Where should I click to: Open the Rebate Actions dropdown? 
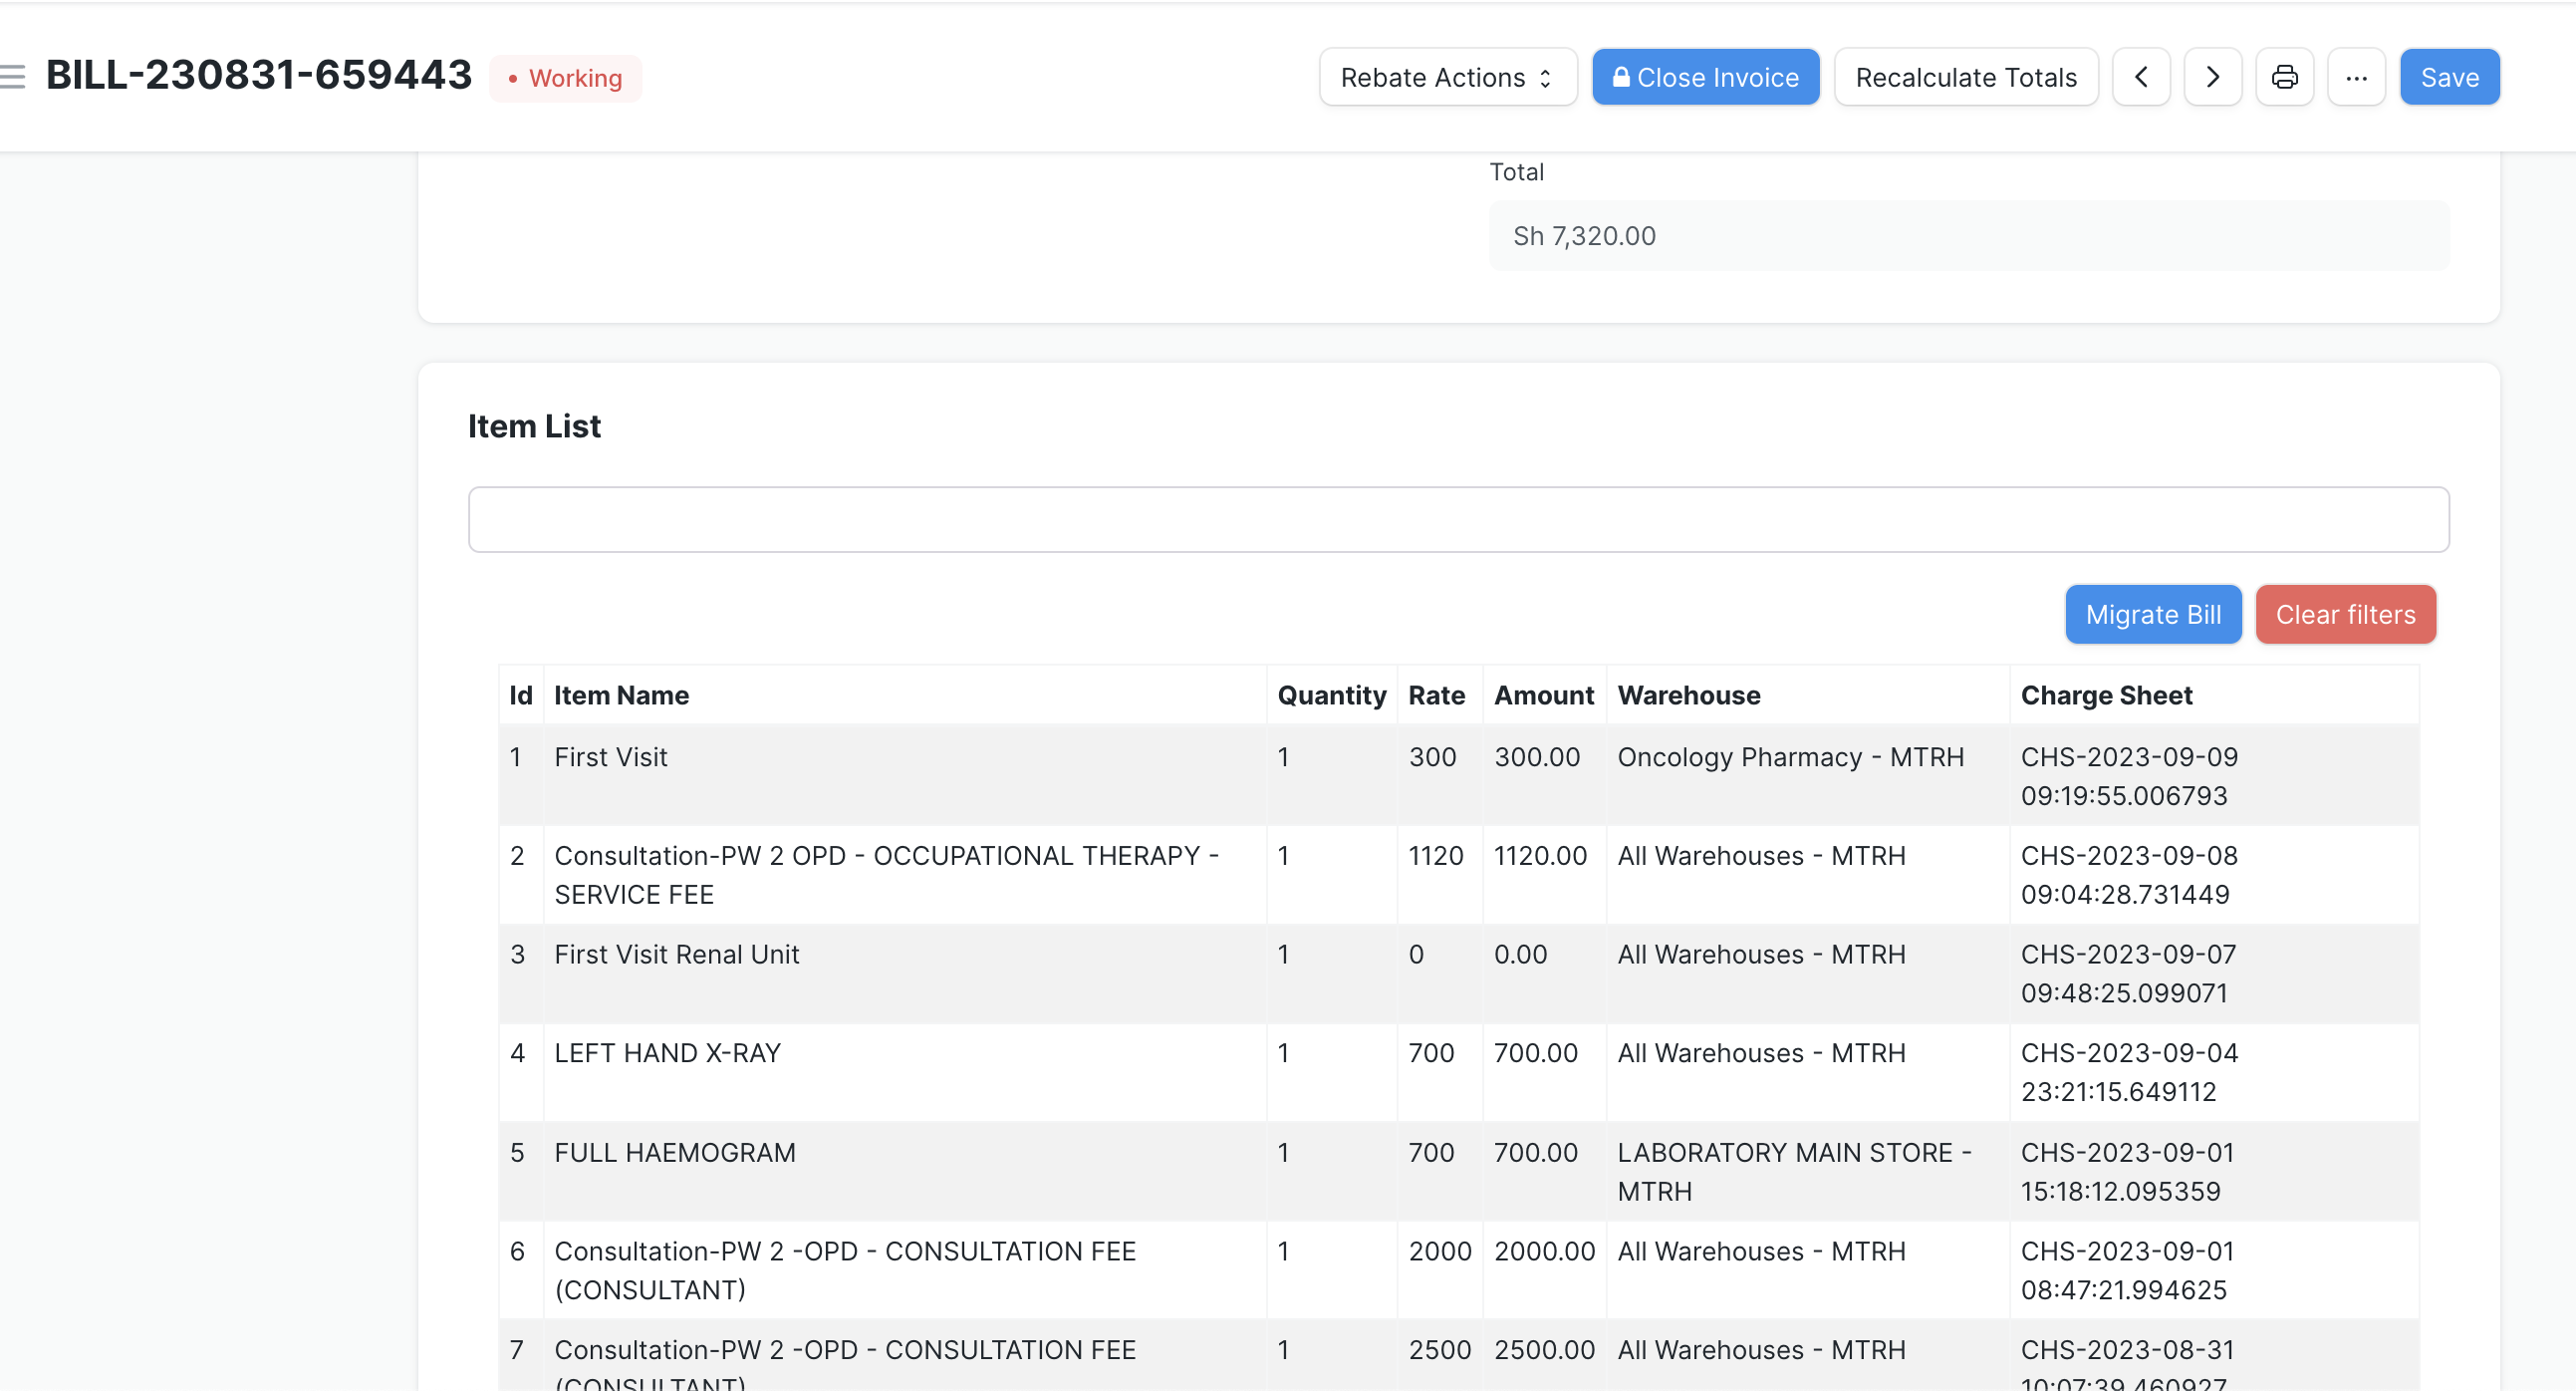1448,77
